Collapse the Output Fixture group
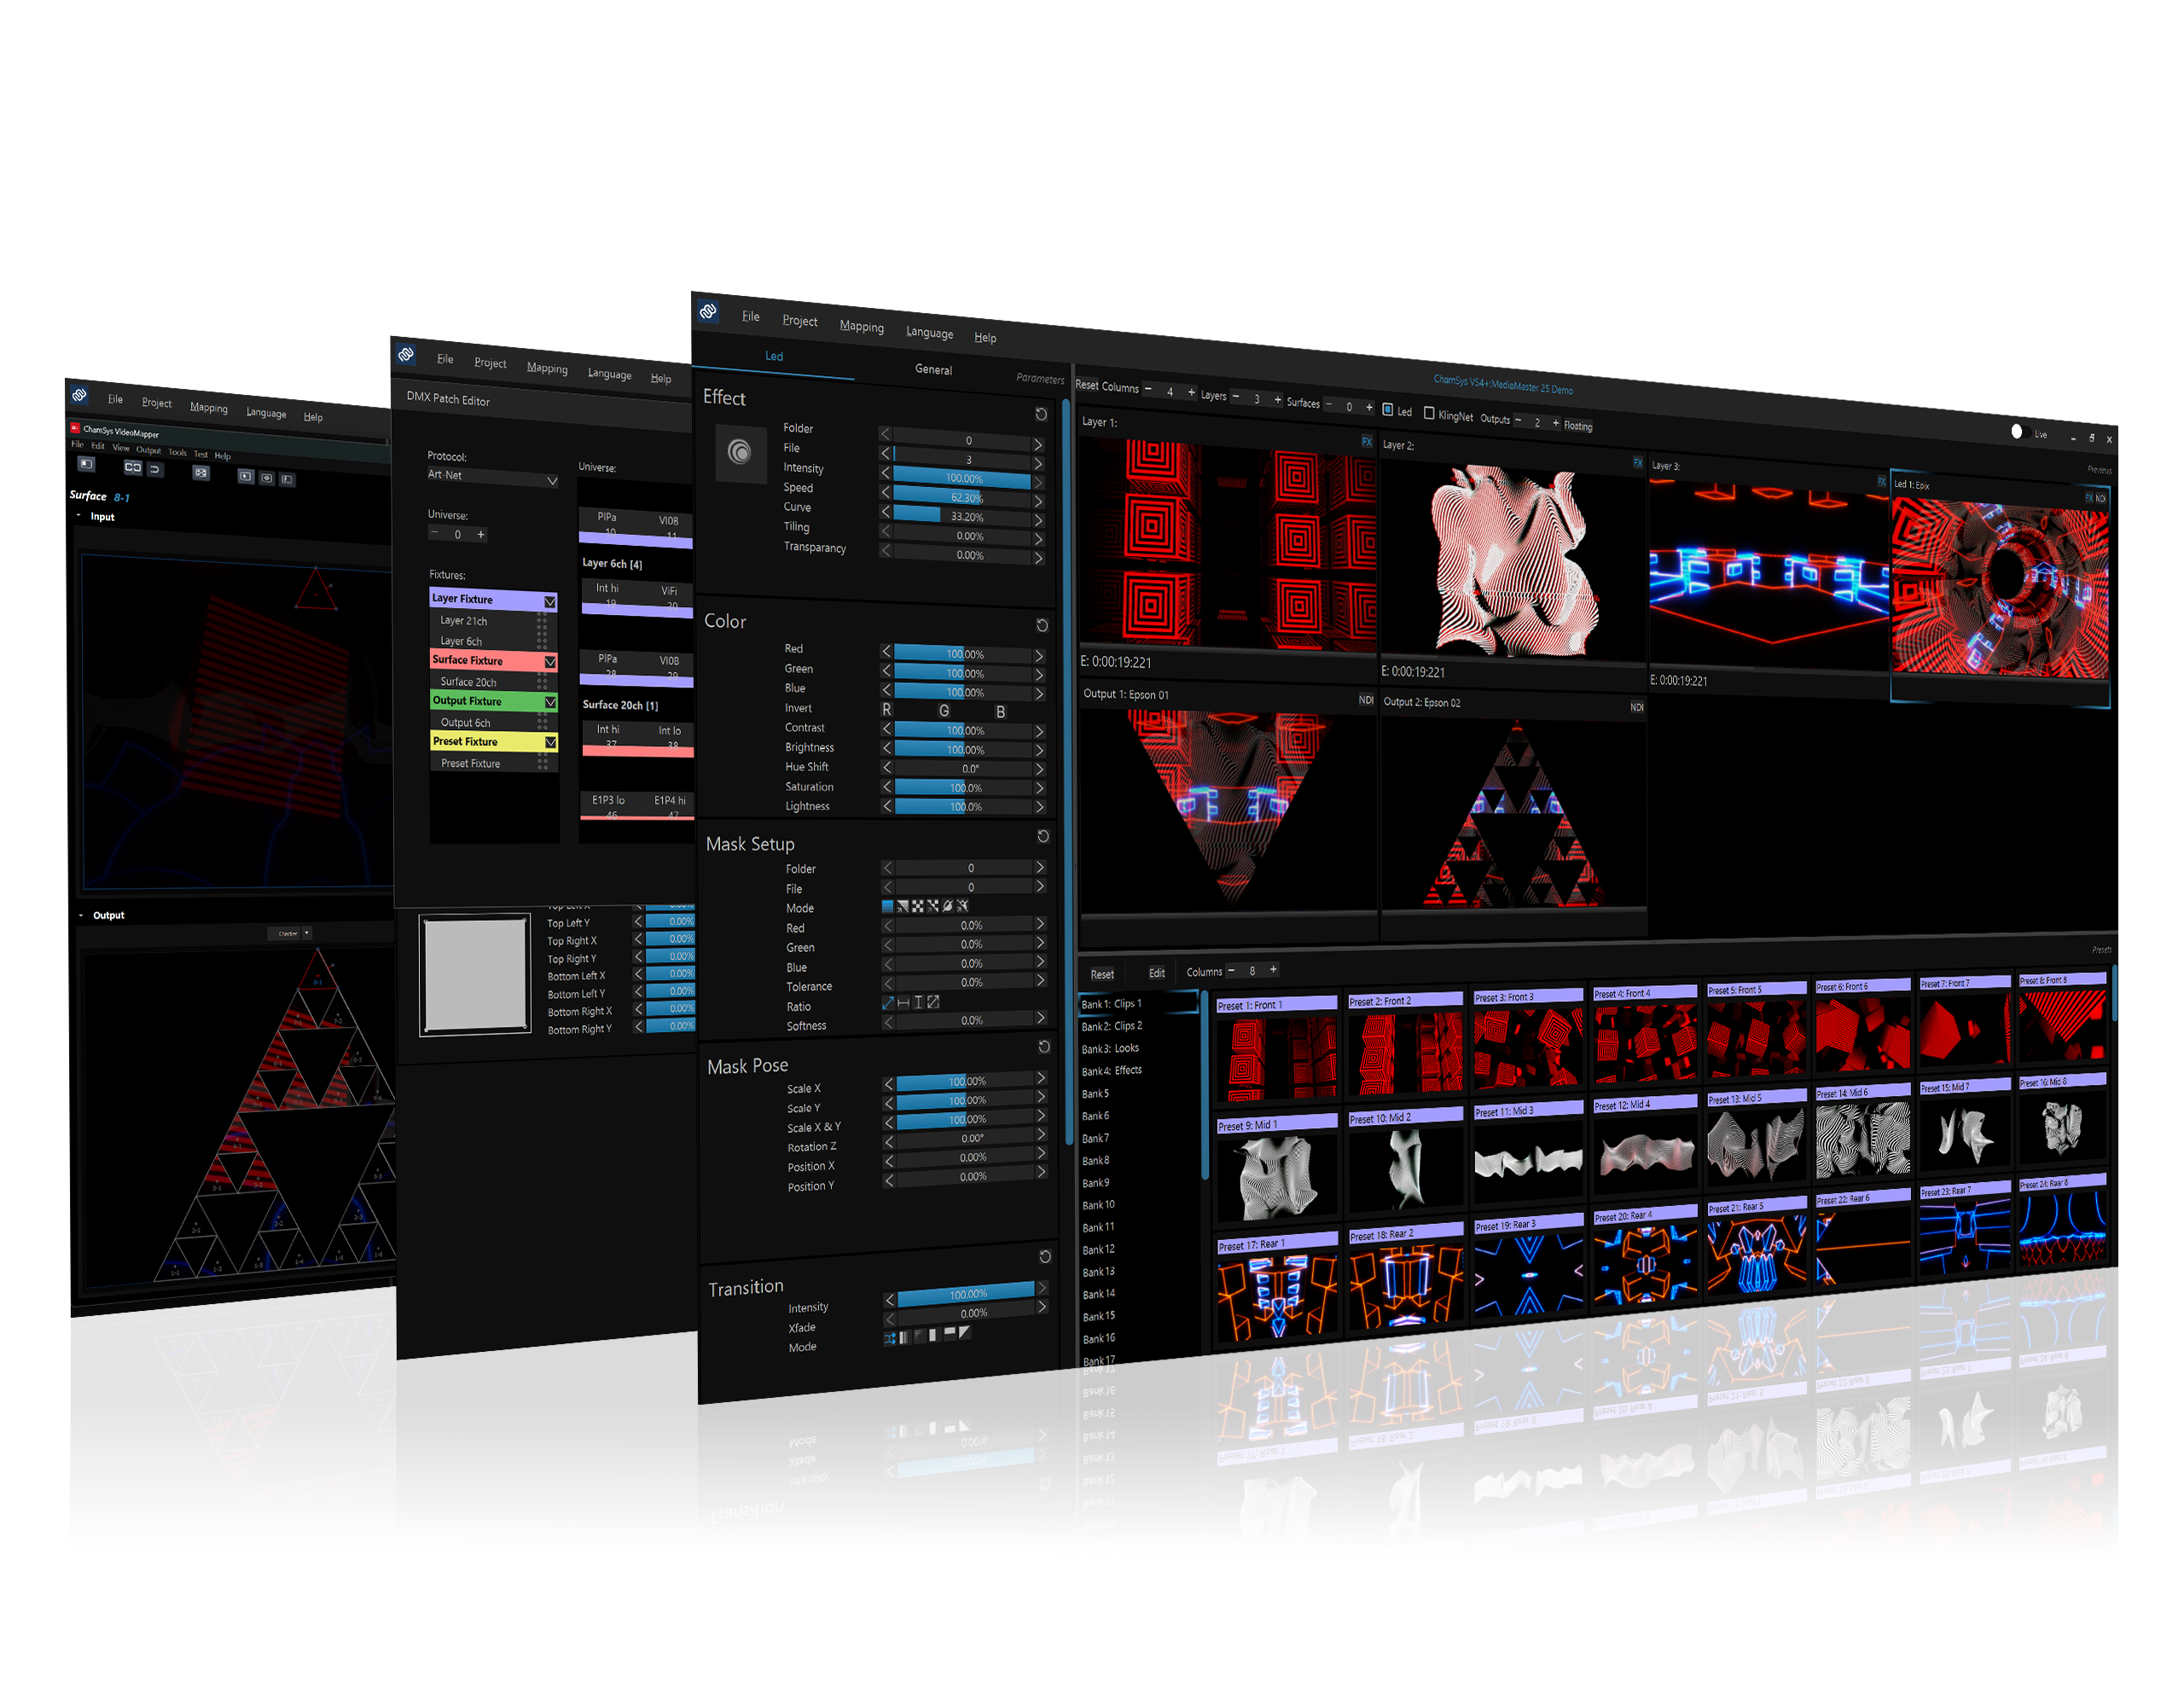Viewport: 2184px width, 1687px height. coord(550,703)
